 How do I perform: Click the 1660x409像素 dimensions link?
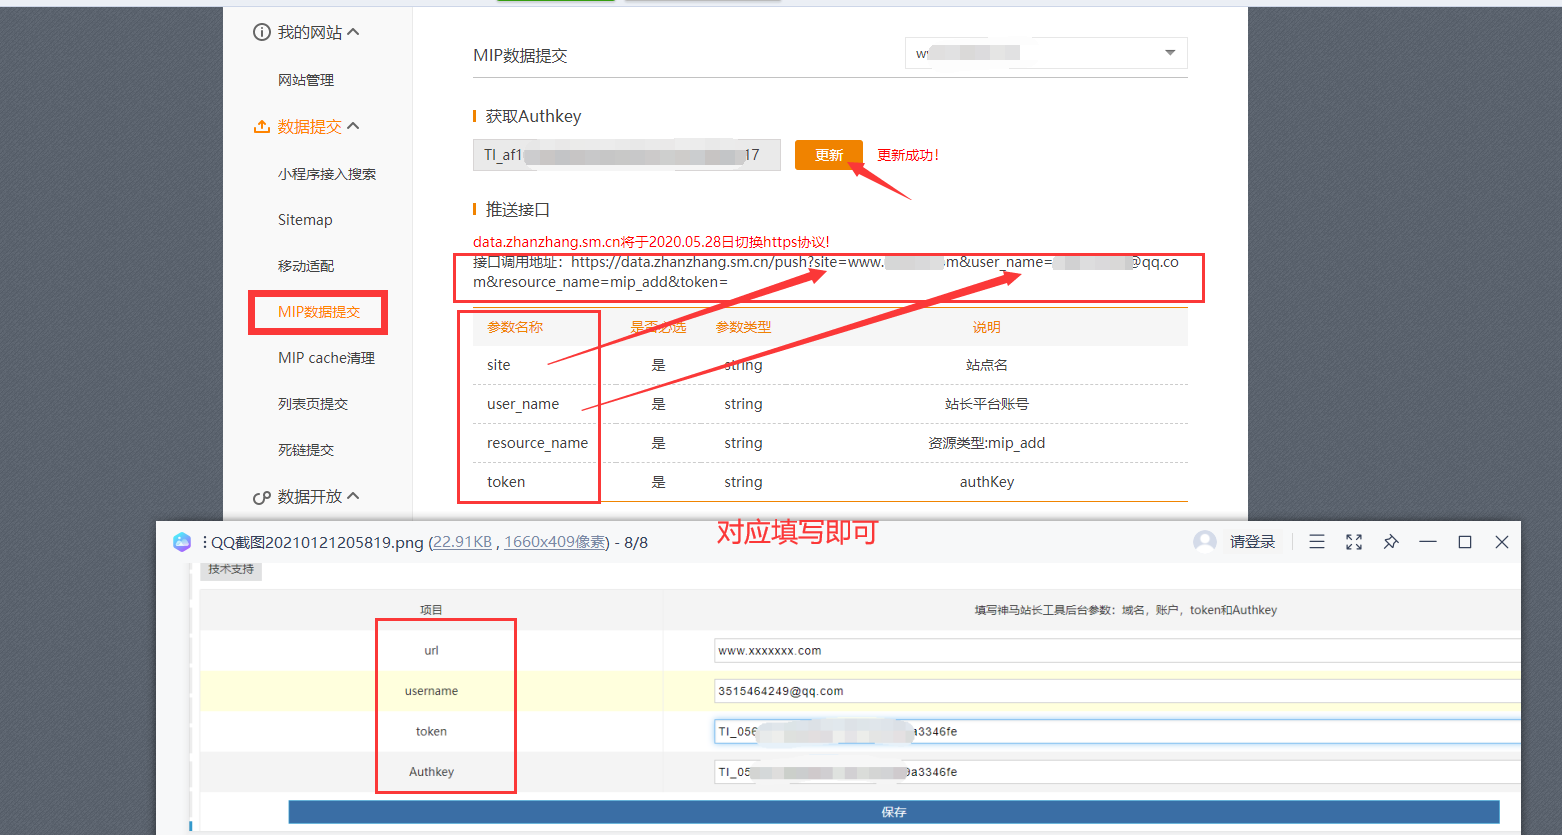554,541
